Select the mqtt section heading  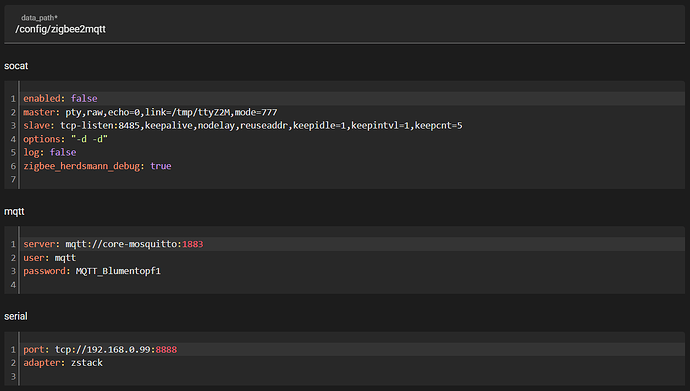click(x=14, y=212)
